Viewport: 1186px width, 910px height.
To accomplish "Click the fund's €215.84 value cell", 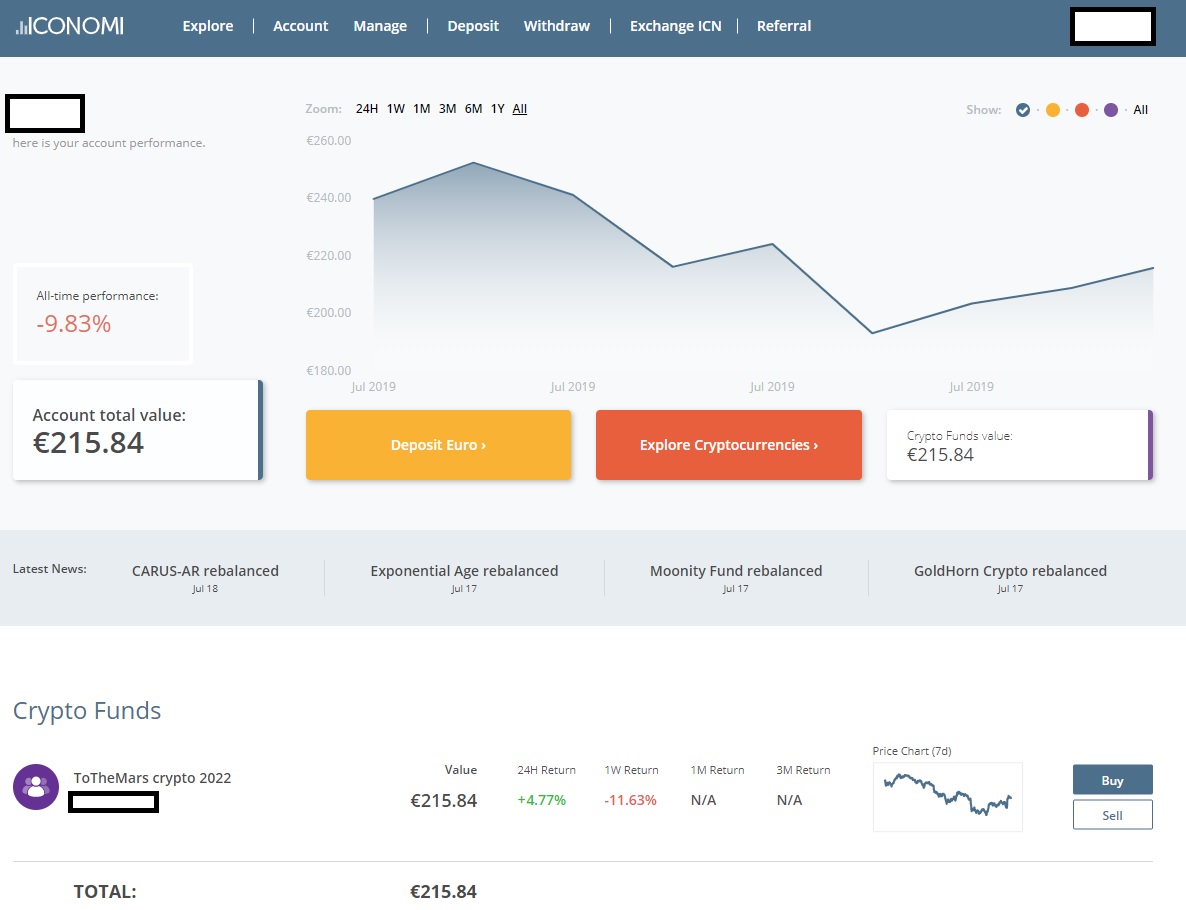I will (x=443, y=800).
